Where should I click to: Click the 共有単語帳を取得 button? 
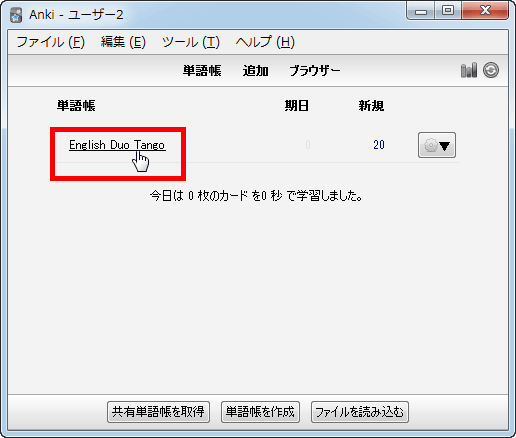pos(158,412)
